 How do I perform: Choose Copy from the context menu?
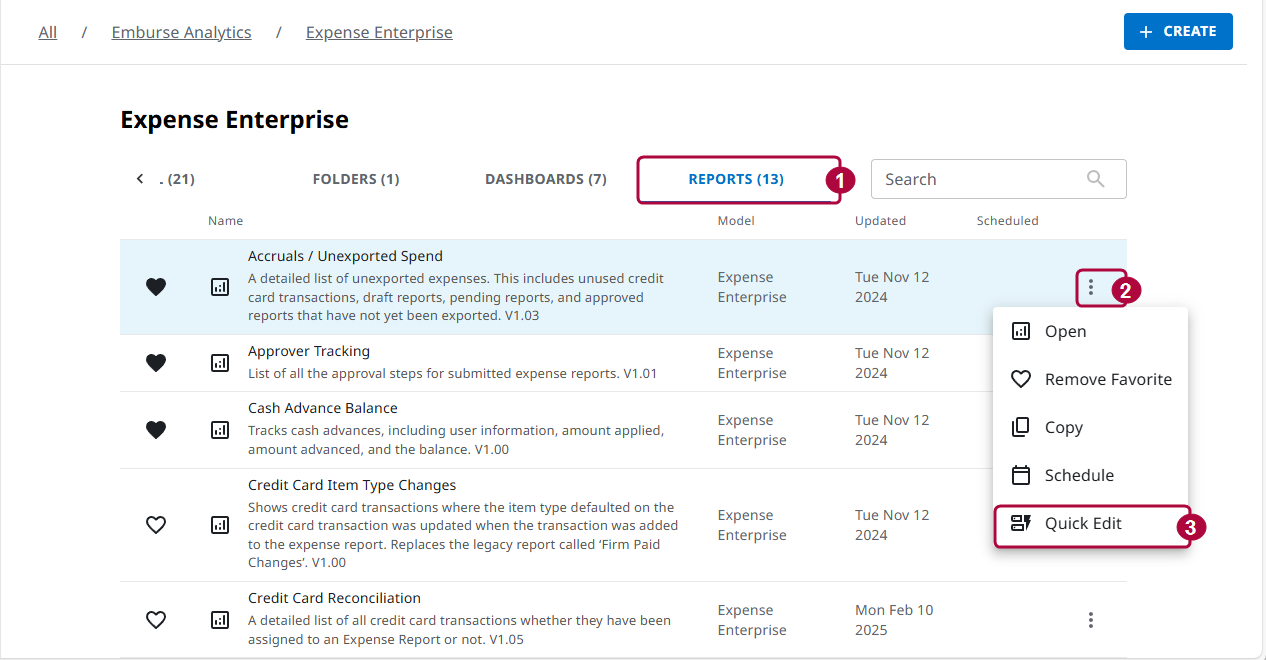[x=1090, y=427]
